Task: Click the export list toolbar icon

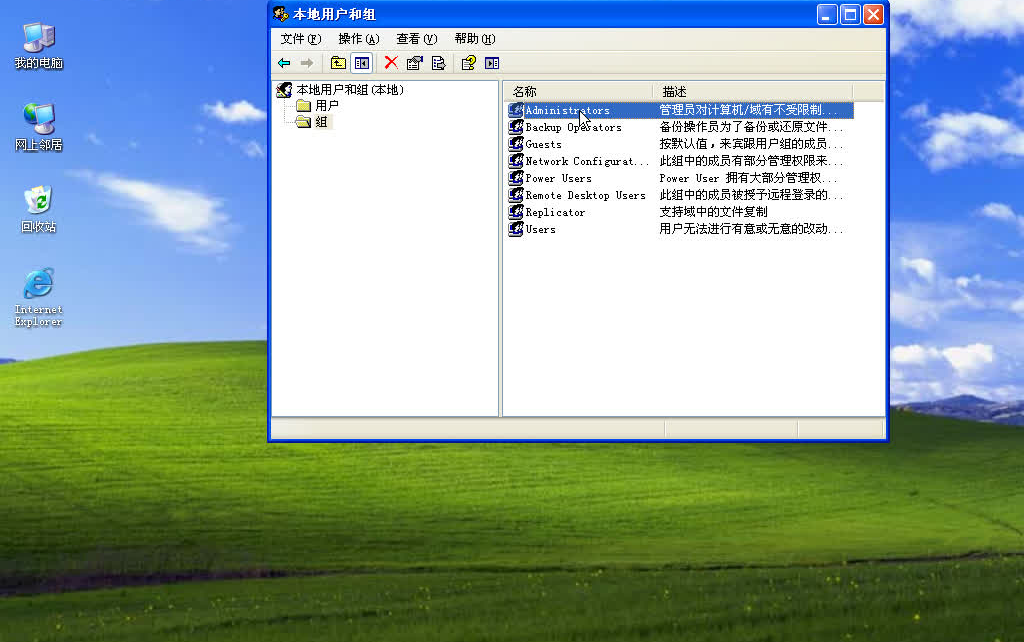Action: 438,62
